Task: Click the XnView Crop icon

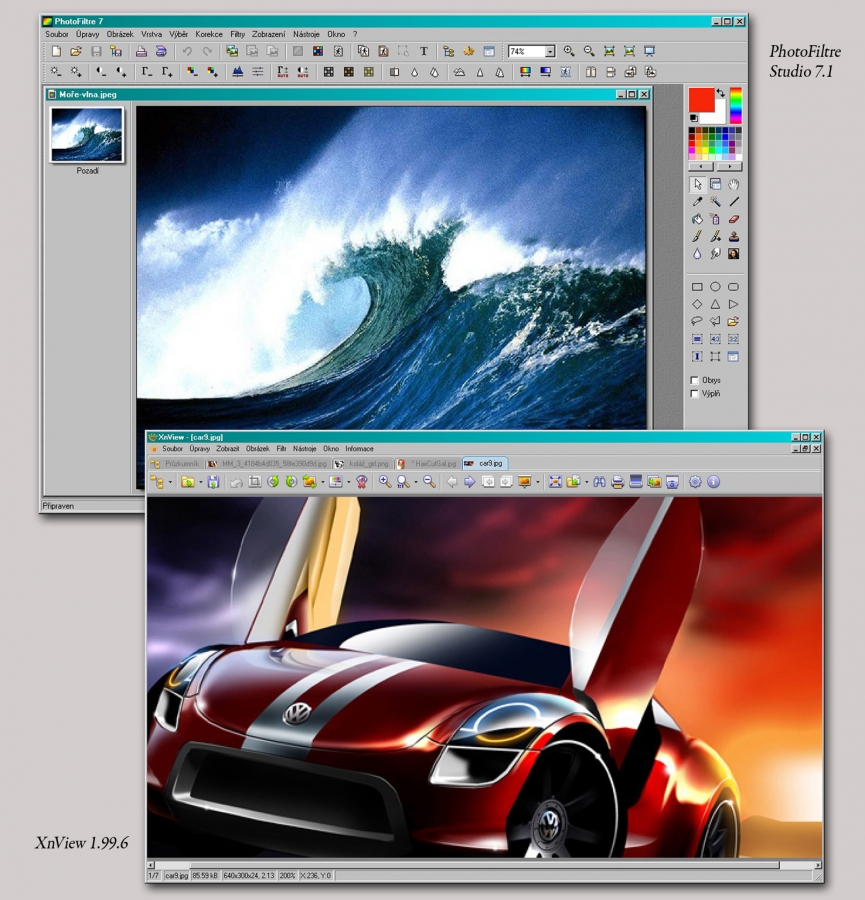Action: pyautogui.click(x=255, y=482)
